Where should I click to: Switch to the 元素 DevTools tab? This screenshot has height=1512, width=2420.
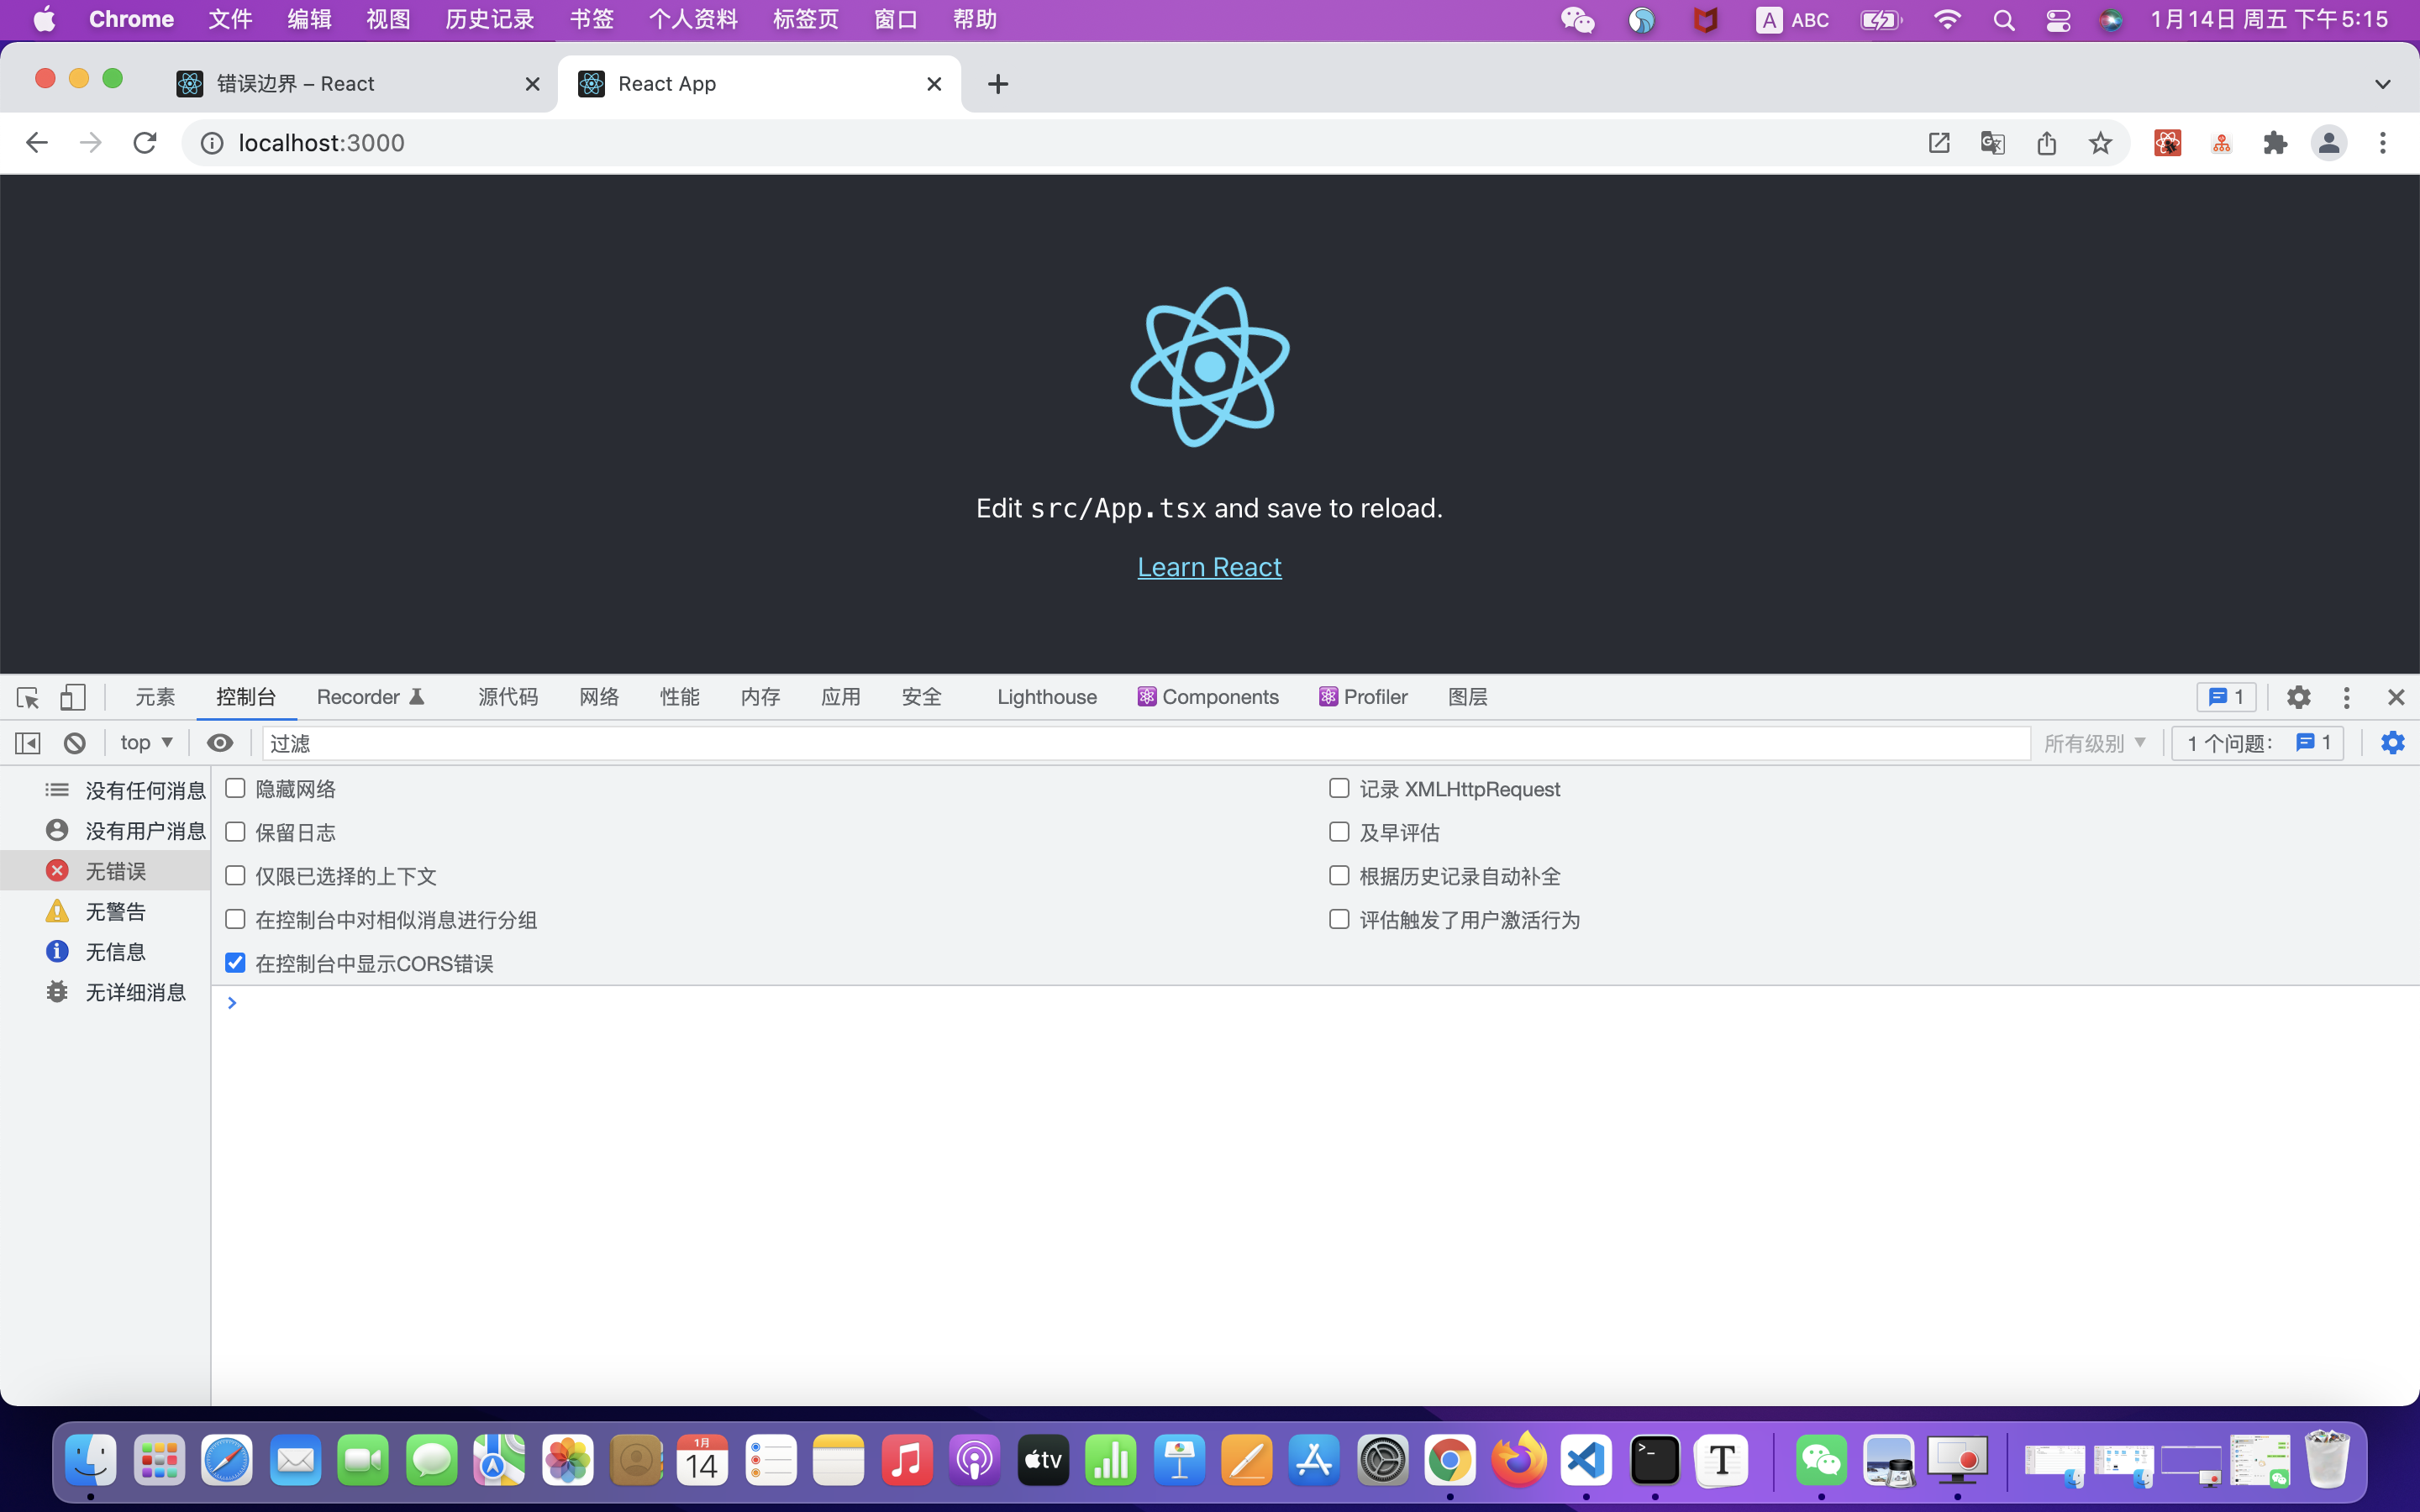point(155,697)
